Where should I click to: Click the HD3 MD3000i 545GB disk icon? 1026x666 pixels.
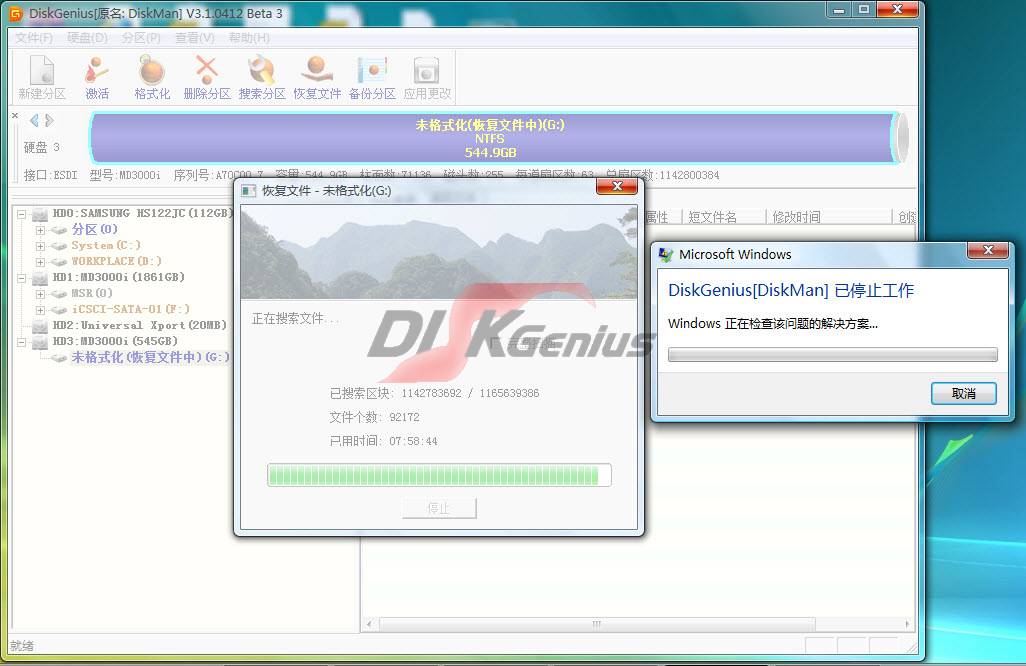tap(41, 342)
